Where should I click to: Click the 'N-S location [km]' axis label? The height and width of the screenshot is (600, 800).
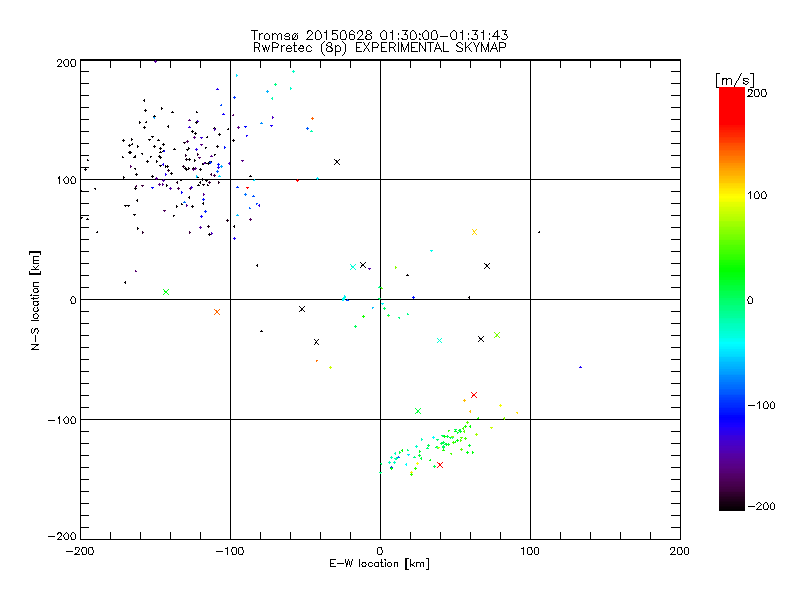[35, 300]
